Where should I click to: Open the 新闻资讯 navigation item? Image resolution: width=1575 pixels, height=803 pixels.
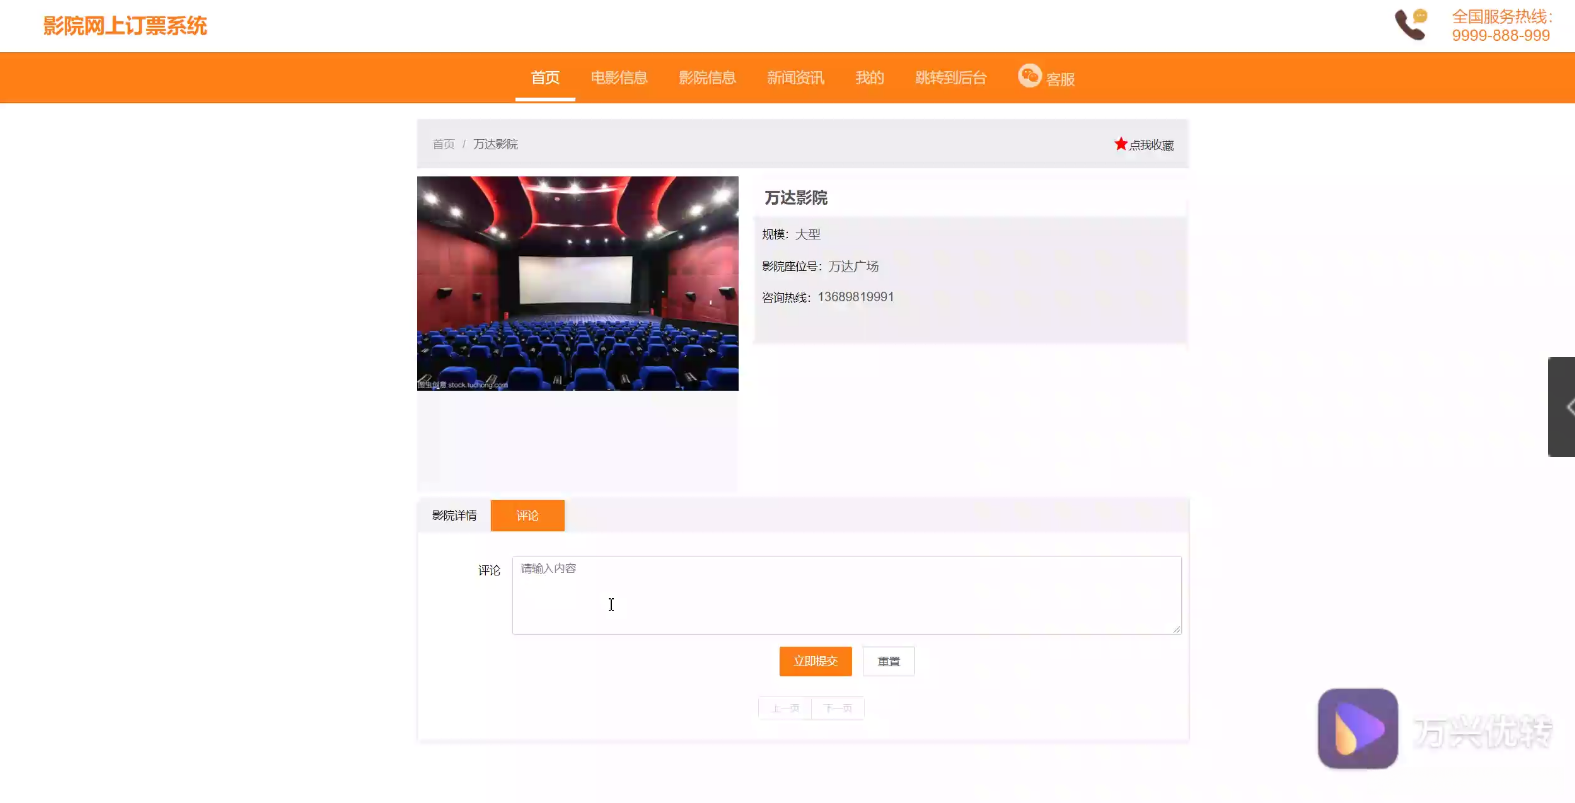pos(796,78)
